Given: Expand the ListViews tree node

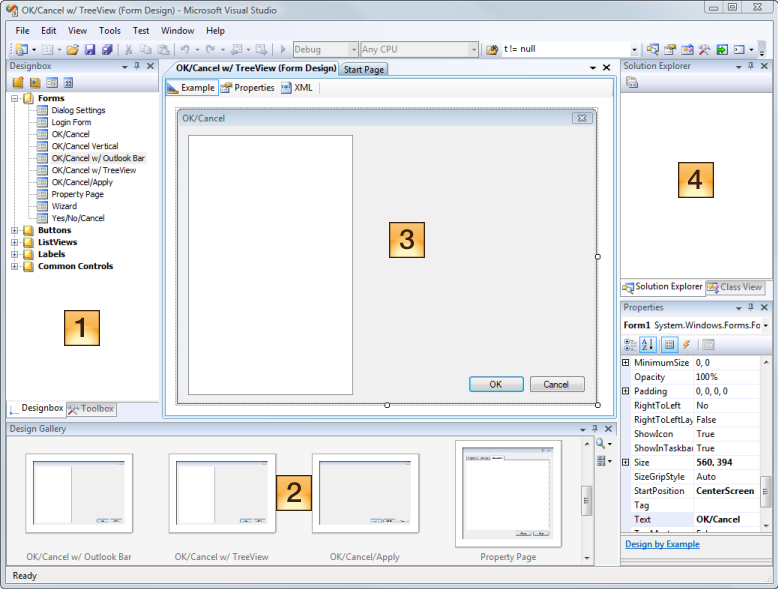Looking at the screenshot, I should coord(15,242).
